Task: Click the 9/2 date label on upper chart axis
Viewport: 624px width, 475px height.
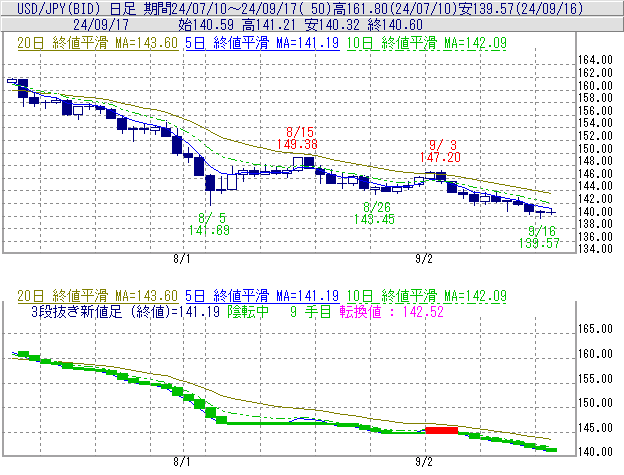Action: click(x=424, y=259)
